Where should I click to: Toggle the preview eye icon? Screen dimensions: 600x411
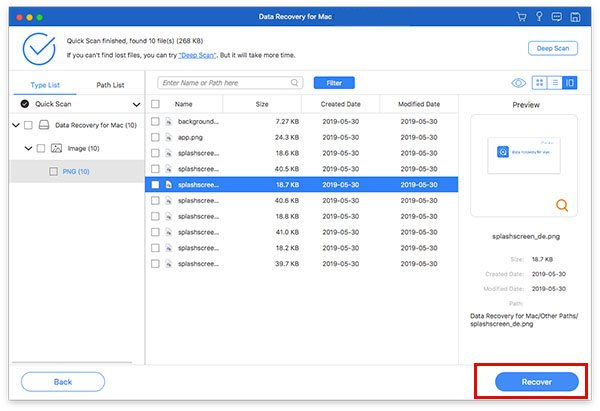(x=518, y=83)
